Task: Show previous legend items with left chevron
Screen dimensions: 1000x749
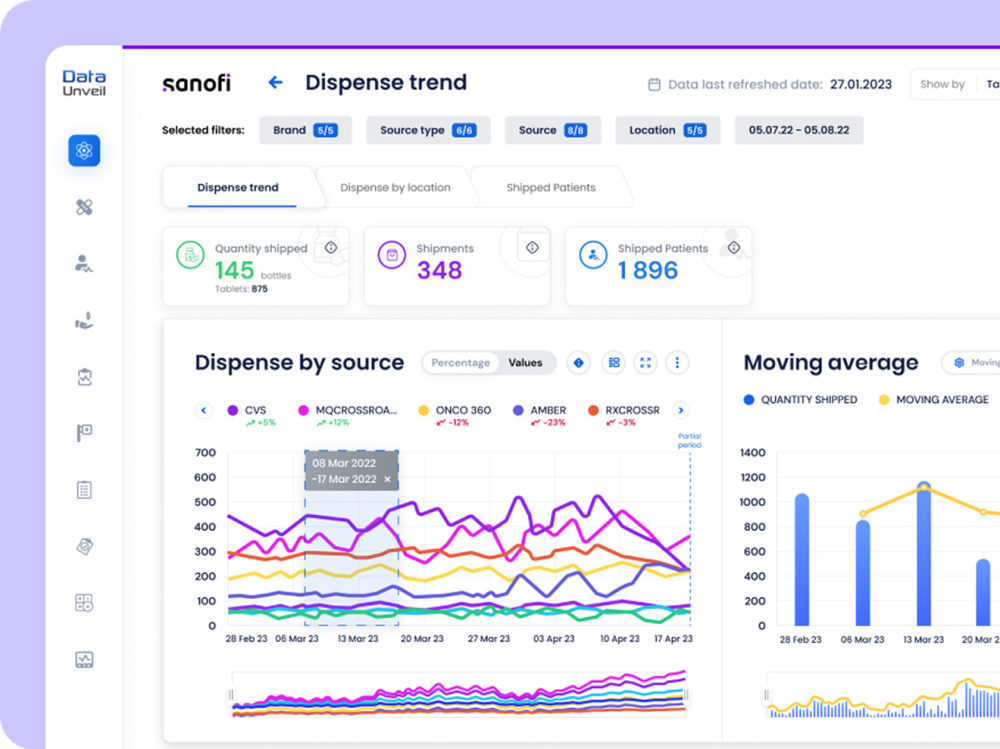Action: (x=203, y=410)
